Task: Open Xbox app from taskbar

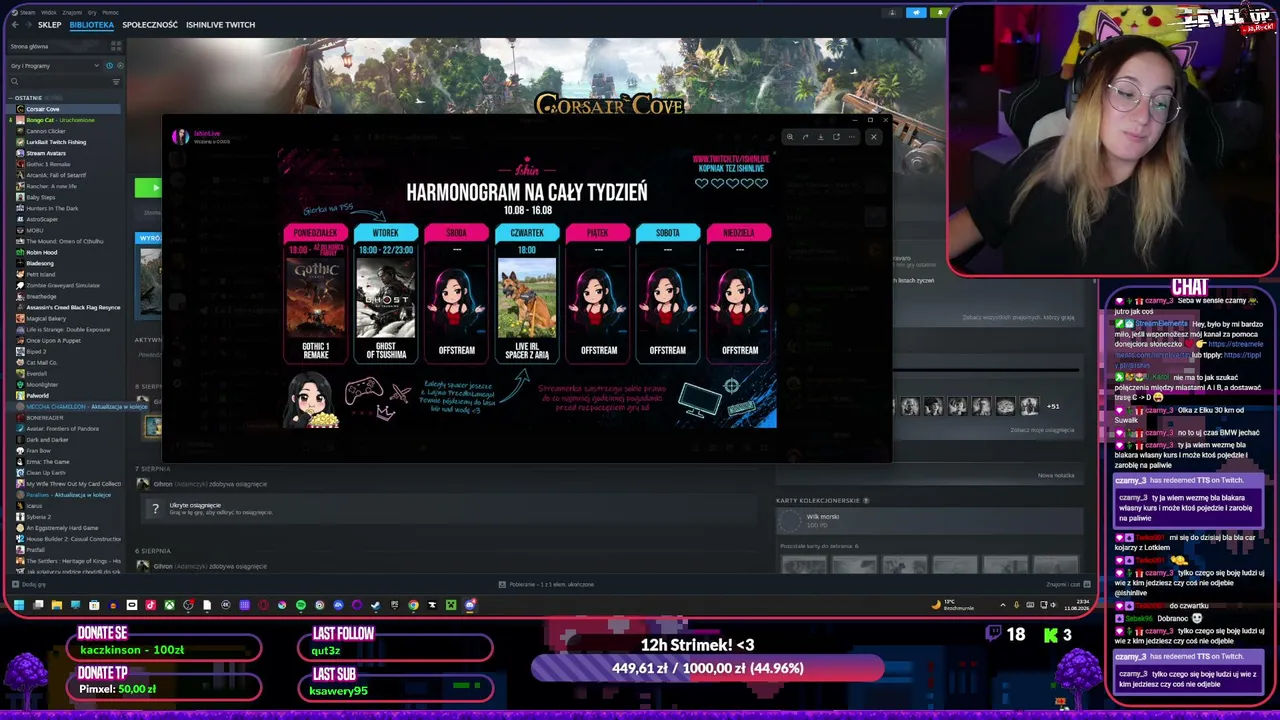Action: [x=169, y=605]
